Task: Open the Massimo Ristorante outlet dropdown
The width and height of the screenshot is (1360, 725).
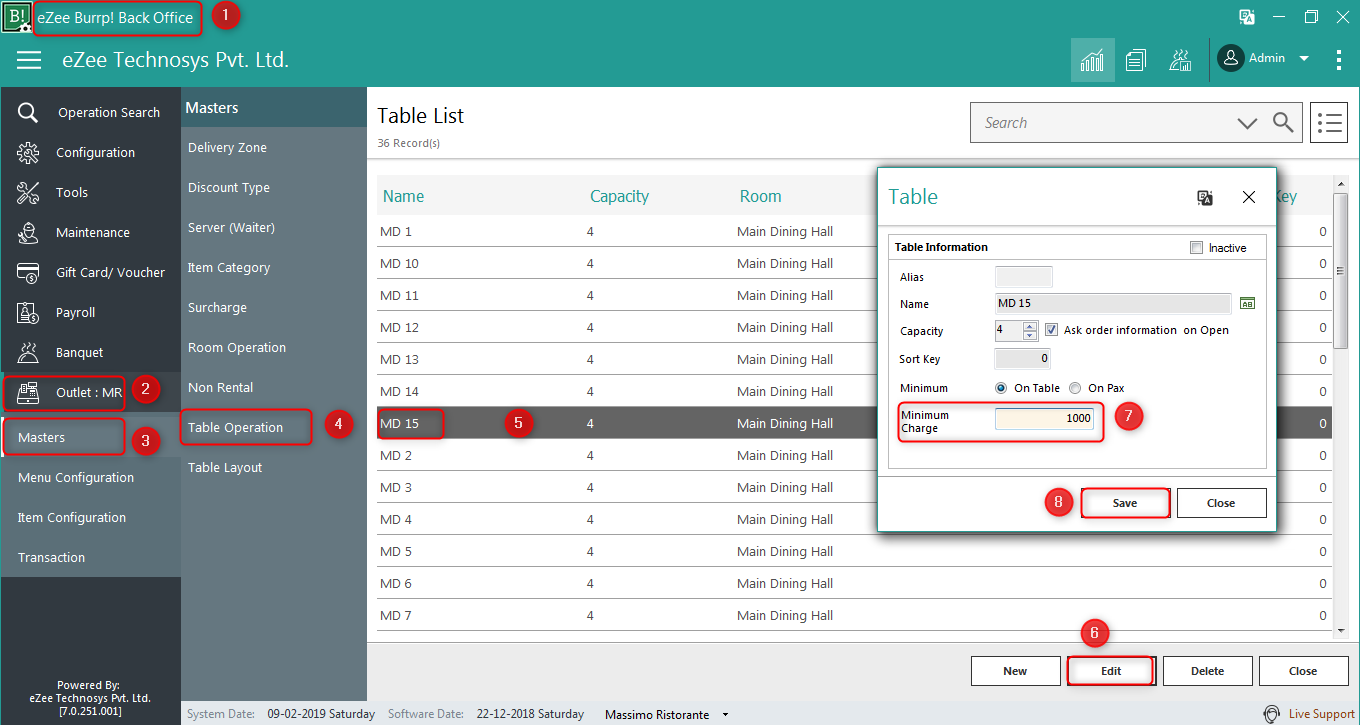Action: pos(726,715)
